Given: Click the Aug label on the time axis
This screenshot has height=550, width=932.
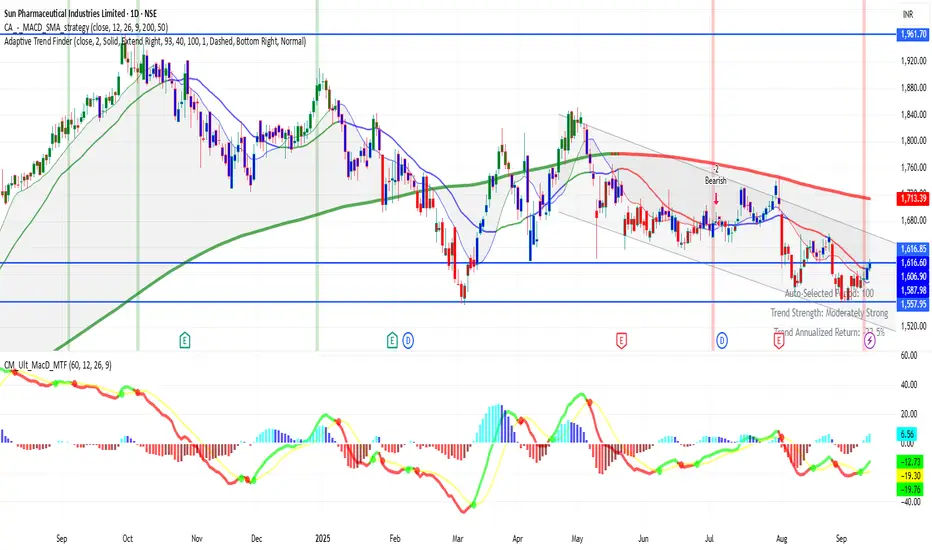Looking at the screenshot, I should (x=782, y=539).
